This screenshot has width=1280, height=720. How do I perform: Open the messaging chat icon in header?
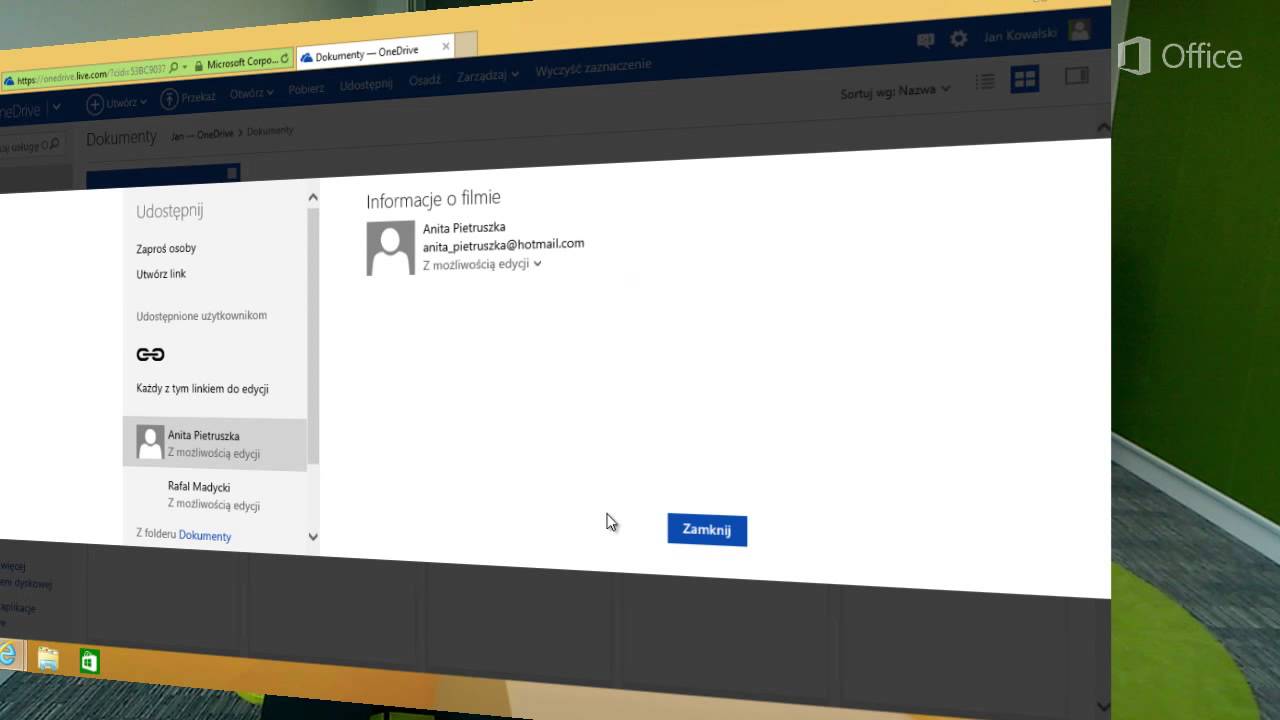(926, 40)
